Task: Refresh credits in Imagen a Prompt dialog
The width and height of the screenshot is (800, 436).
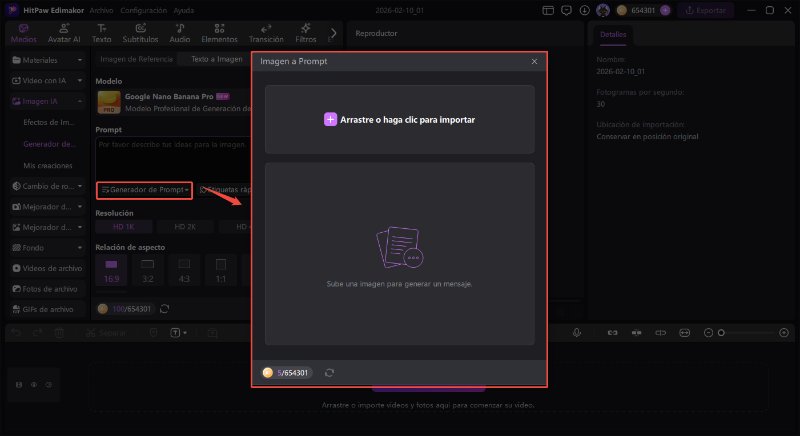Action: click(x=330, y=373)
